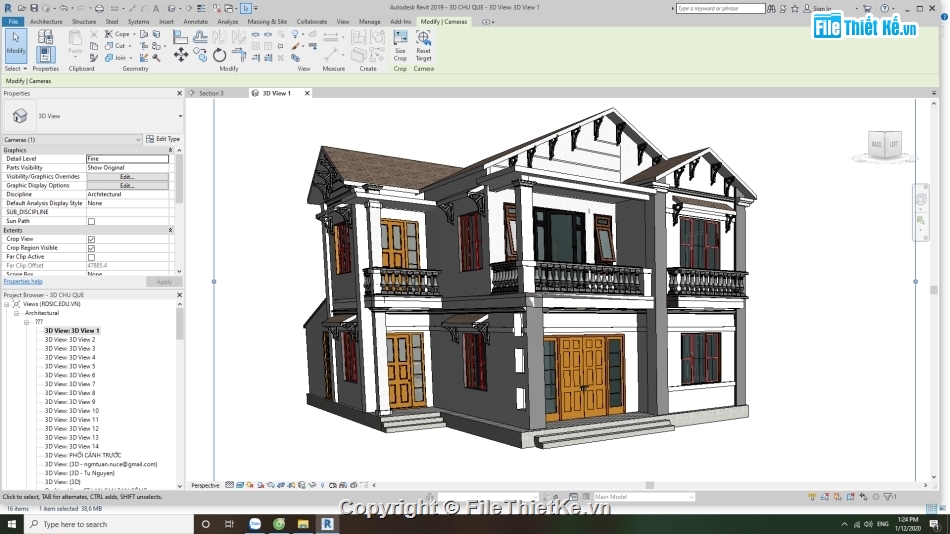Image resolution: width=950 pixels, height=534 pixels.
Task: Click the Save icon in quick access toolbar
Action: pos(34,8)
